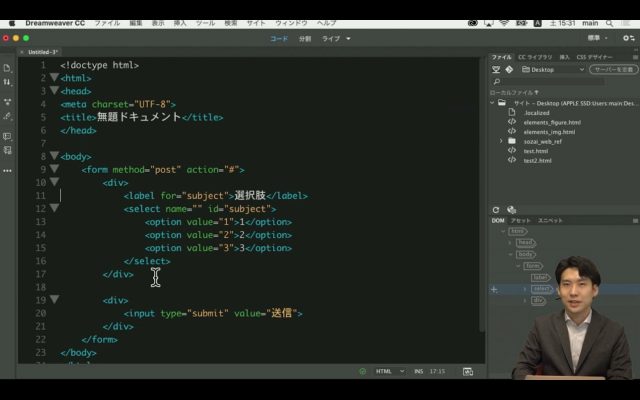Collapse the form tag on line 9

point(54,168)
